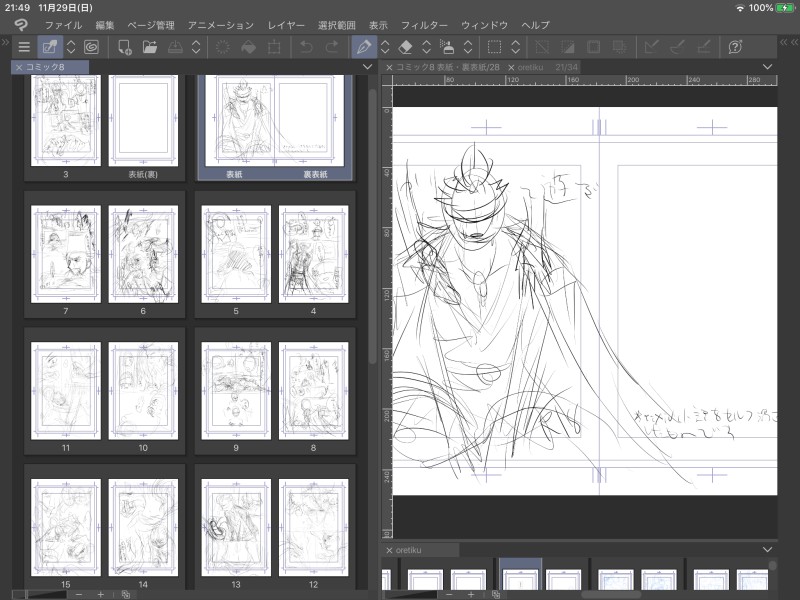Open the stepper beside the Airbrush tool
The width and height of the screenshot is (800, 600).
468,47
